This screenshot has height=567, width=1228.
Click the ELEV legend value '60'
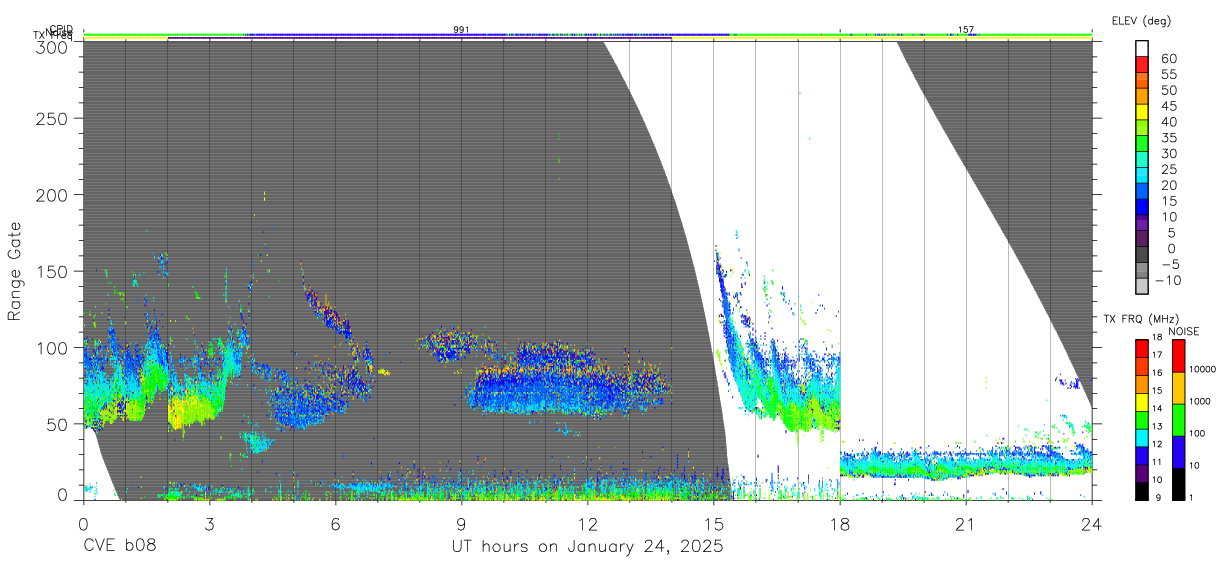pyautogui.click(x=1169, y=59)
